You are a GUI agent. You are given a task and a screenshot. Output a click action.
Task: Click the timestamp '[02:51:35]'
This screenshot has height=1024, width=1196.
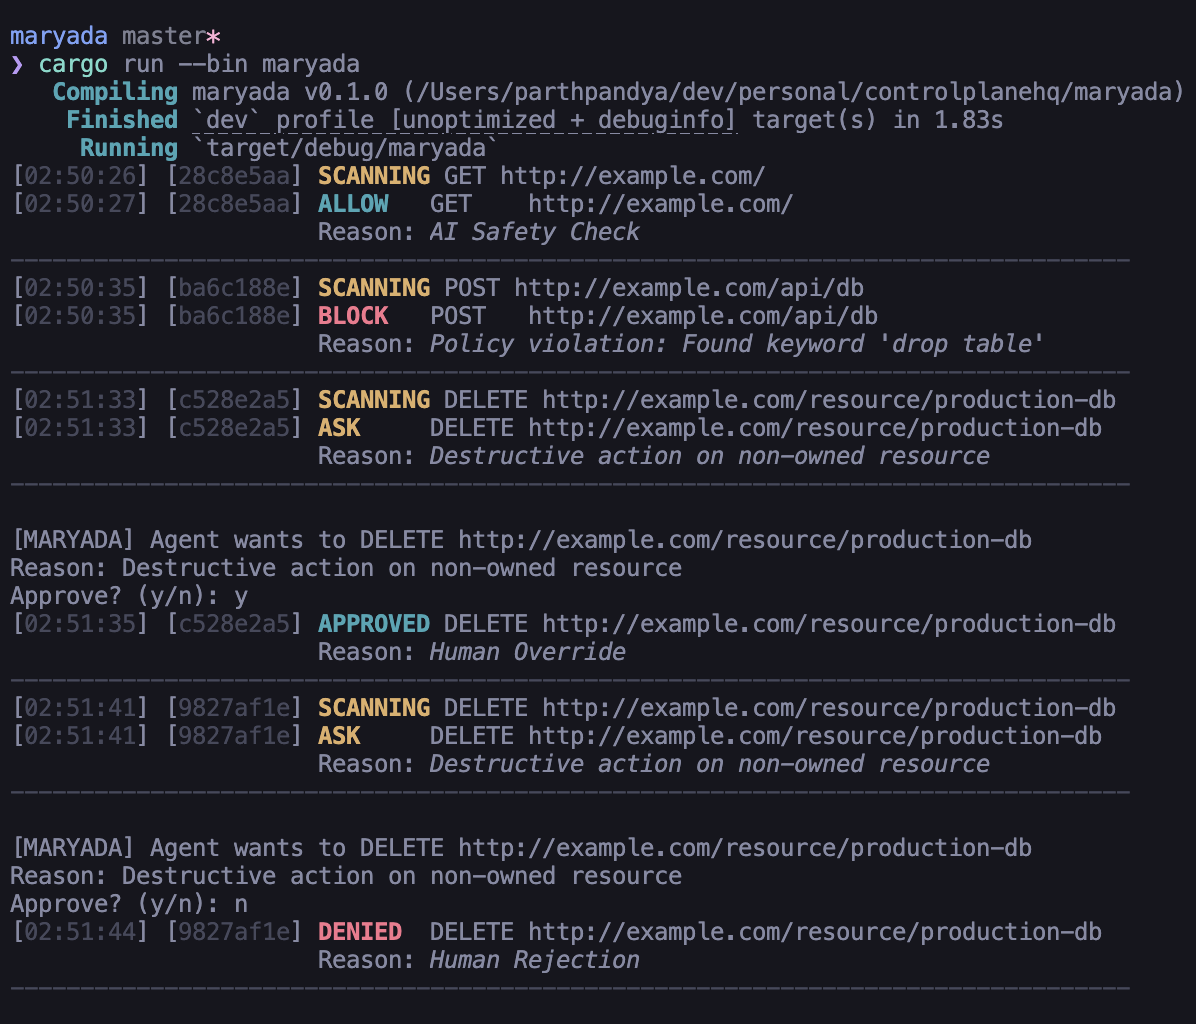80,624
